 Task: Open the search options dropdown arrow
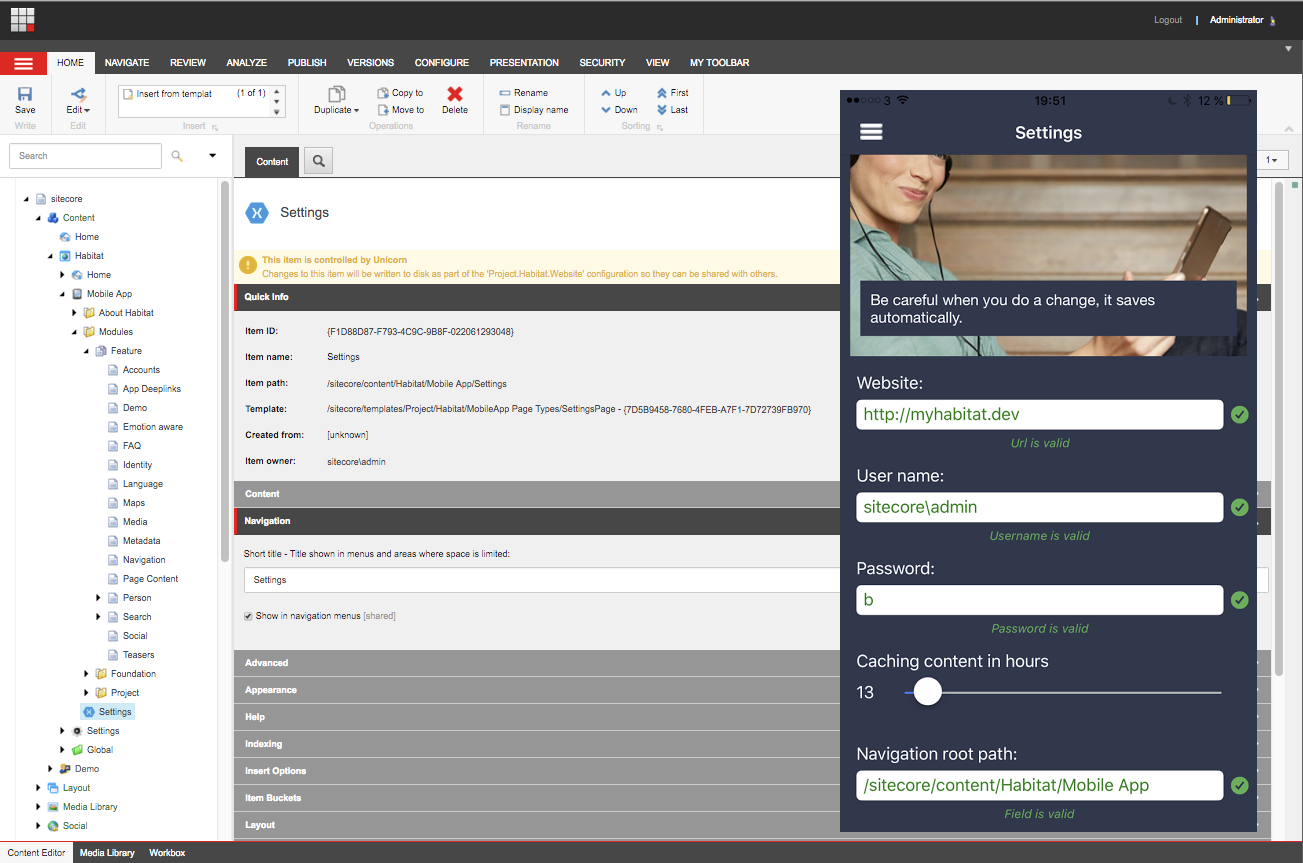tap(212, 156)
